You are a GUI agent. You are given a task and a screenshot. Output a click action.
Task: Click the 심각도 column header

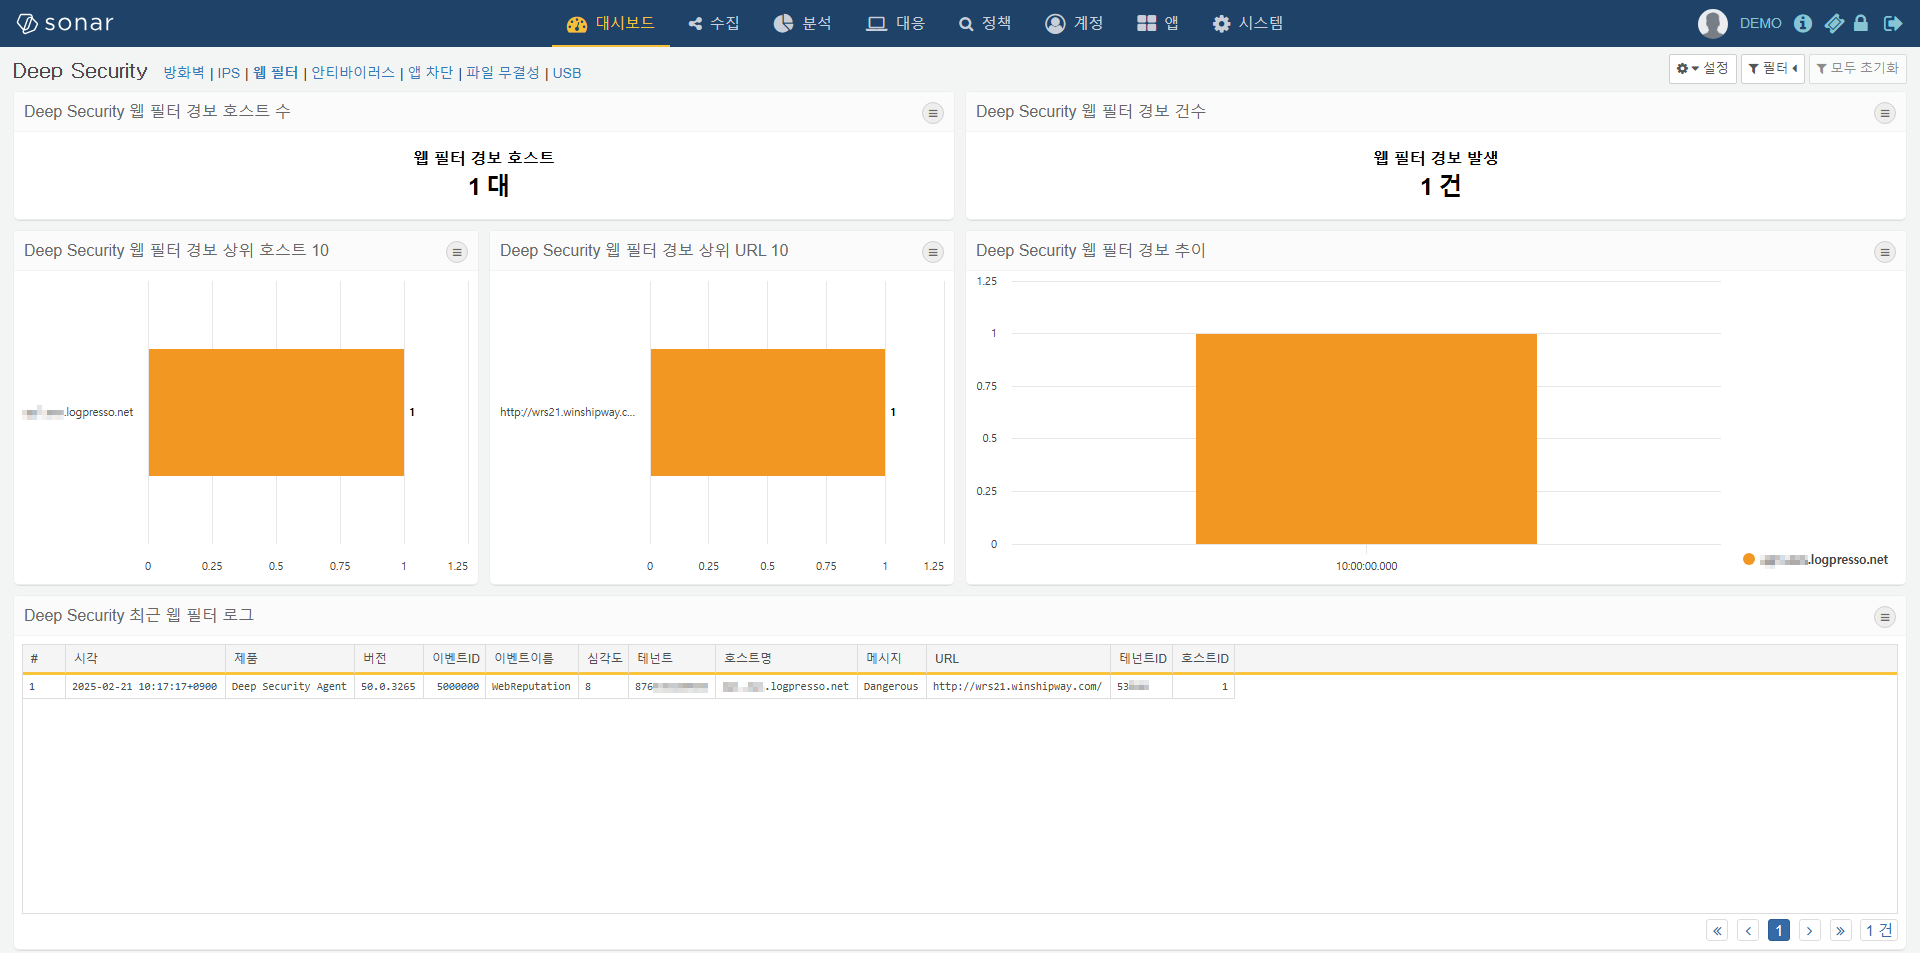pyautogui.click(x=604, y=658)
